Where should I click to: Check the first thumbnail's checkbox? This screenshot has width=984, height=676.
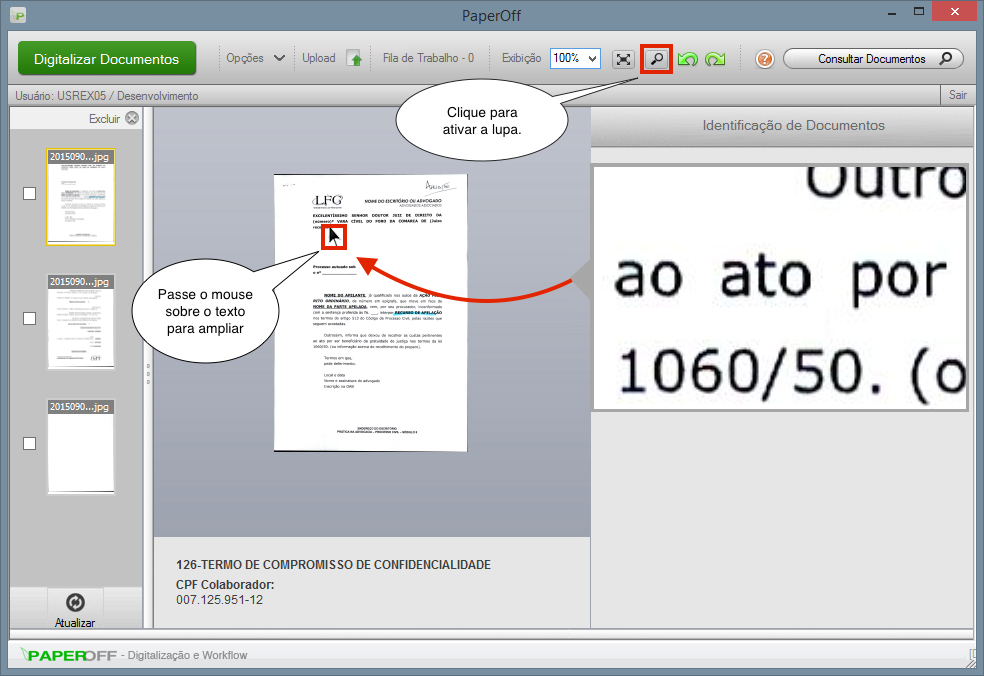(x=29, y=193)
